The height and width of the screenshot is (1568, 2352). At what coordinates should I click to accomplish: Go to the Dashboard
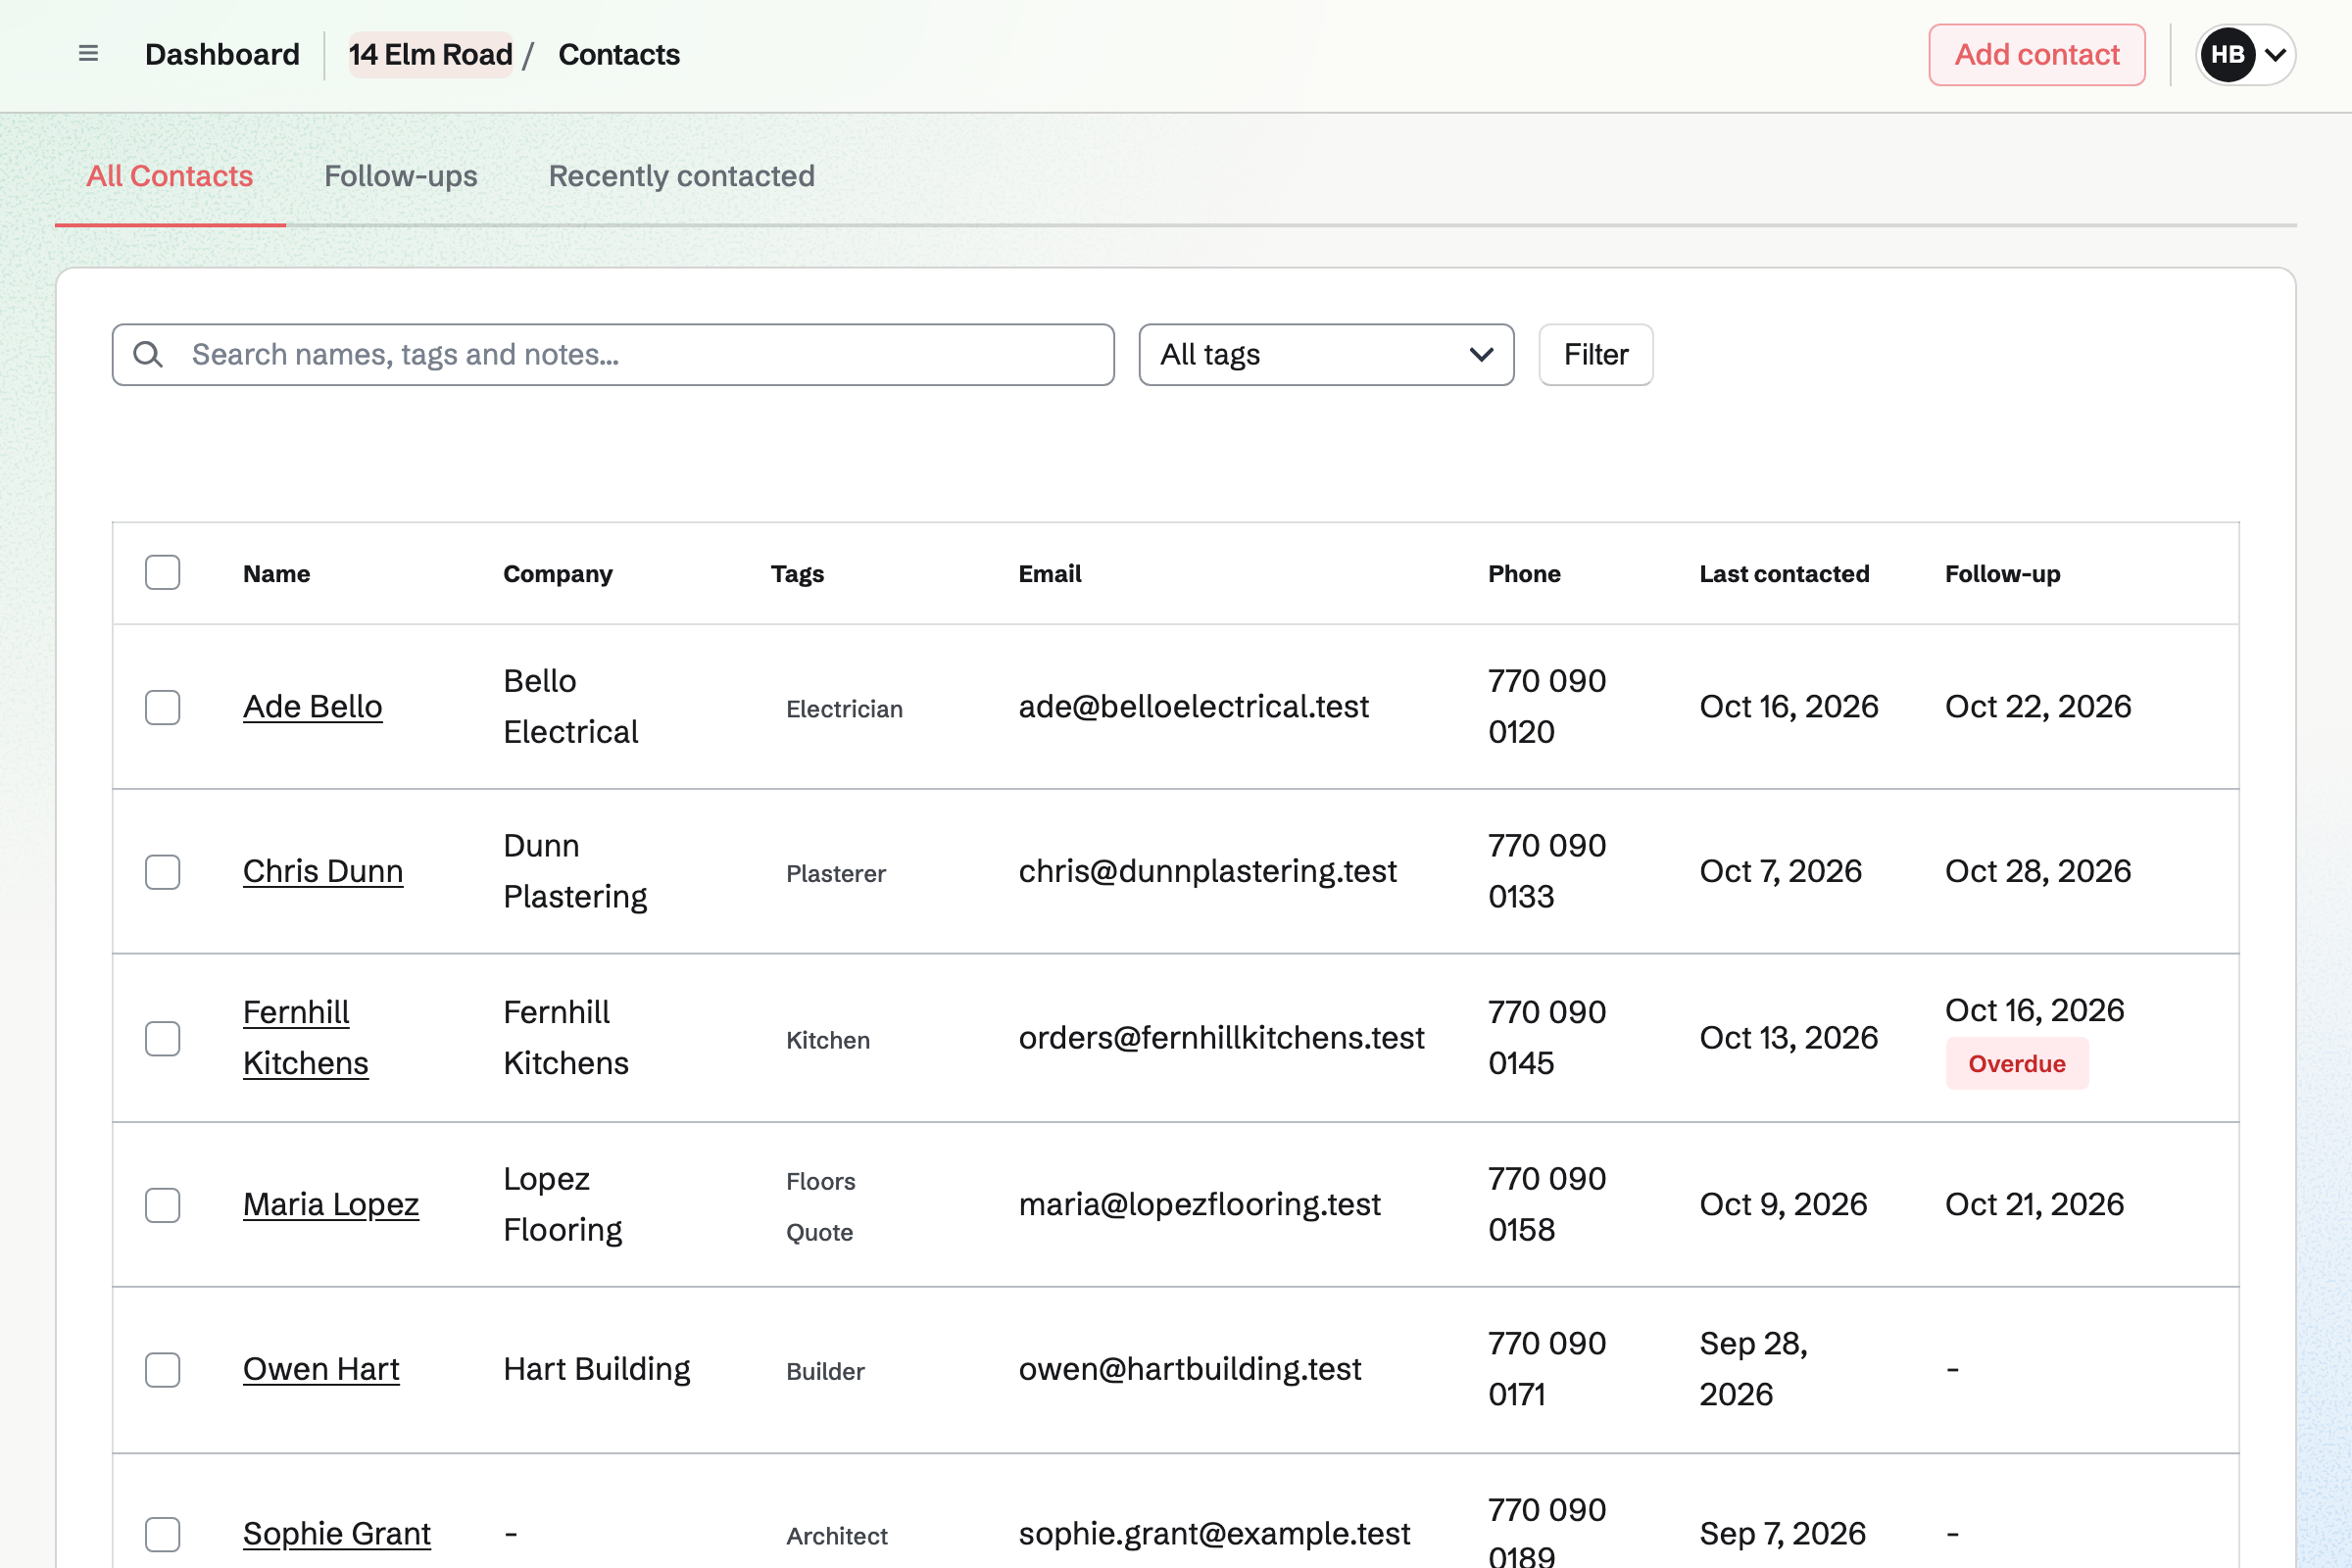tap(222, 54)
